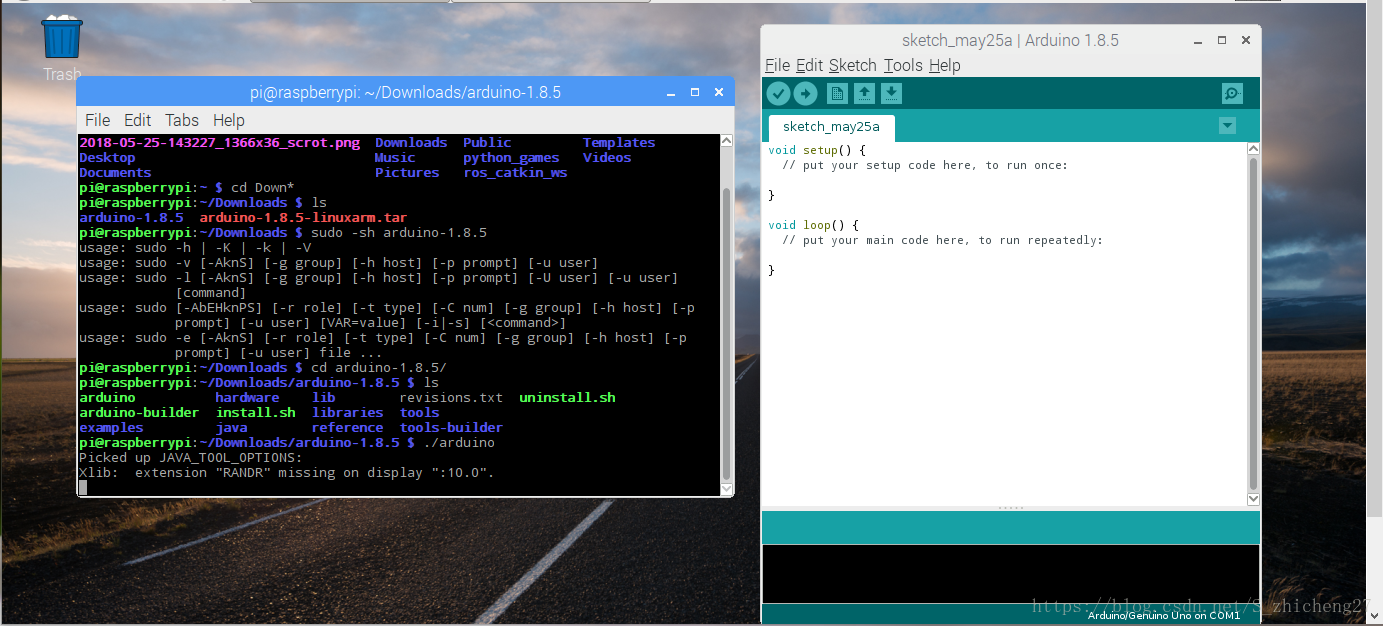Image resolution: width=1383 pixels, height=626 pixels.
Task: Click the Verify checkmark button in Arduino
Action: click(778, 93)
